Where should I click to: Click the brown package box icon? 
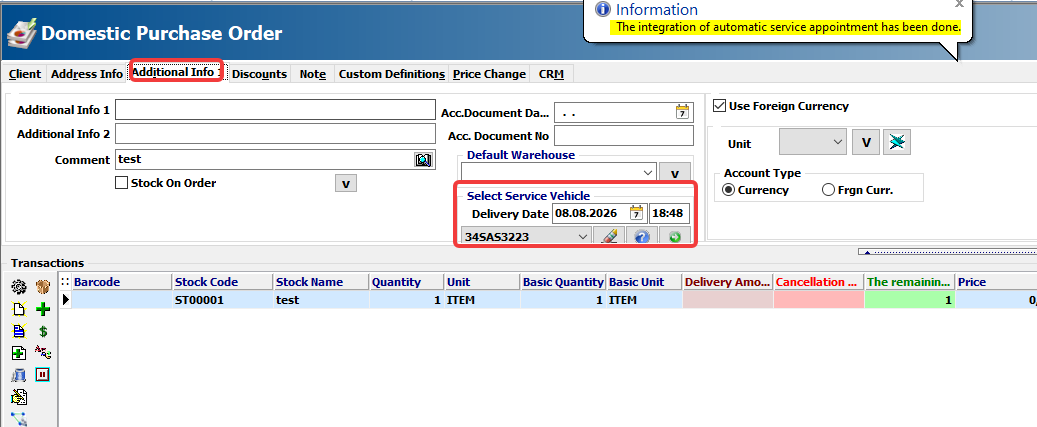[43, 287]
